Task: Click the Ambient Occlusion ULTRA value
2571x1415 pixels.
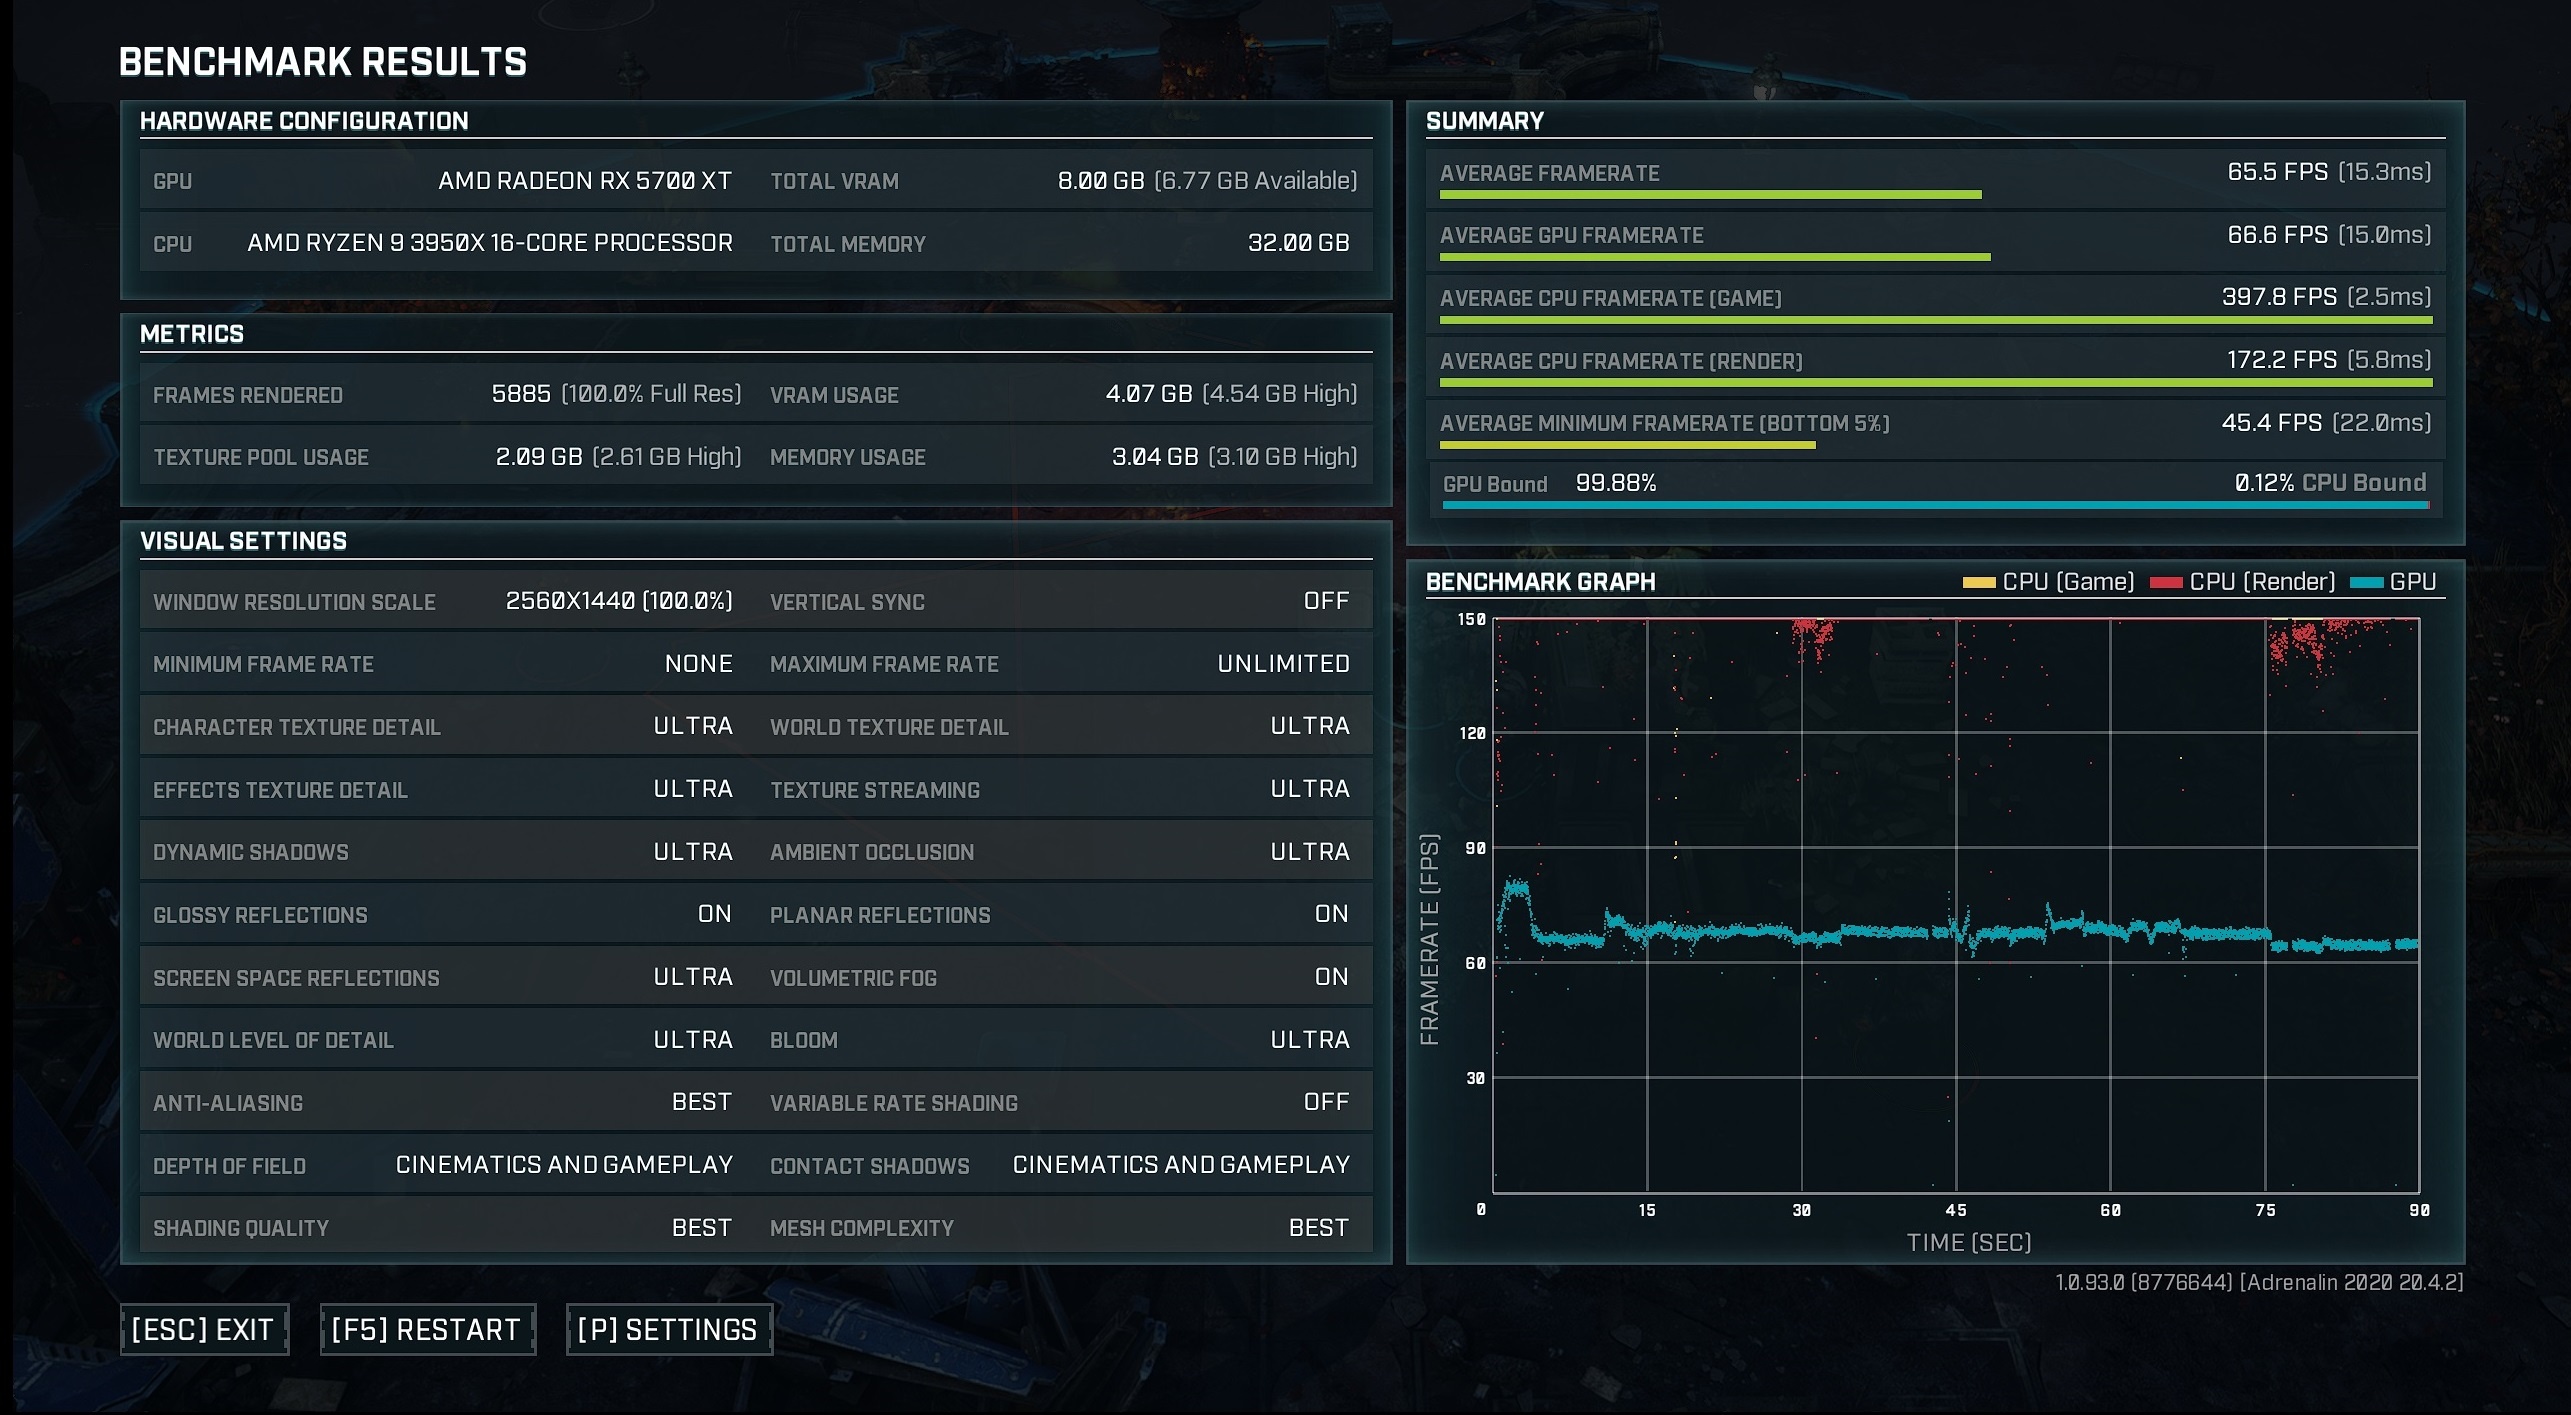Action: [1310, 852]
